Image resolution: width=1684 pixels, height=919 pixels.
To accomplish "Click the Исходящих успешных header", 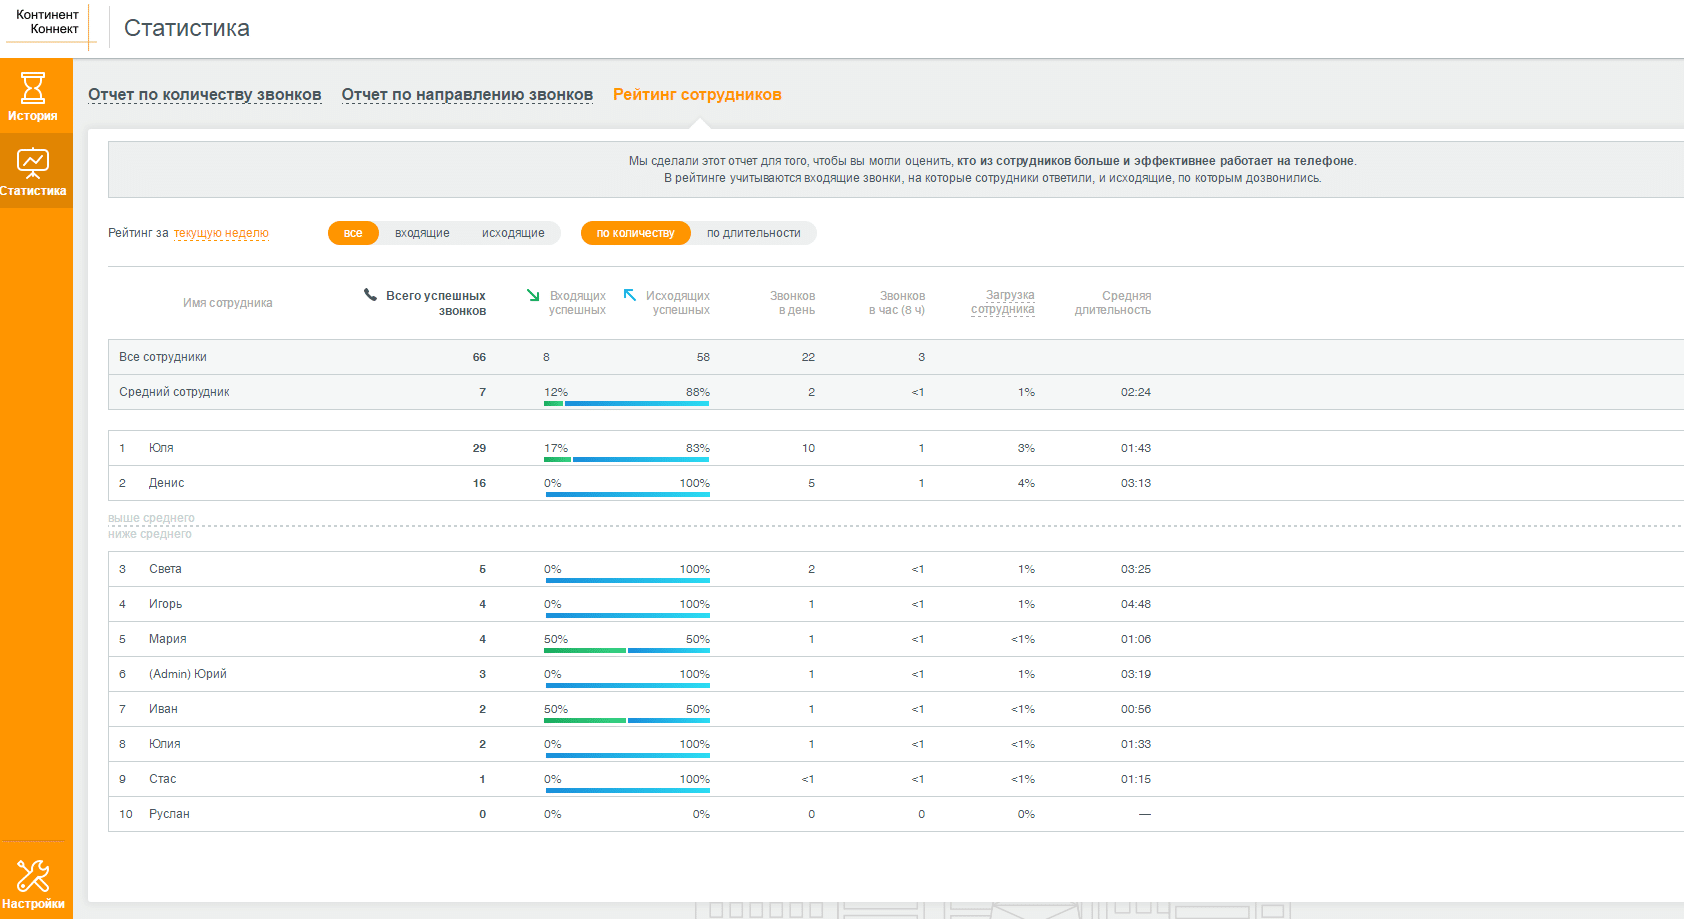I will [x=678, y=303].
